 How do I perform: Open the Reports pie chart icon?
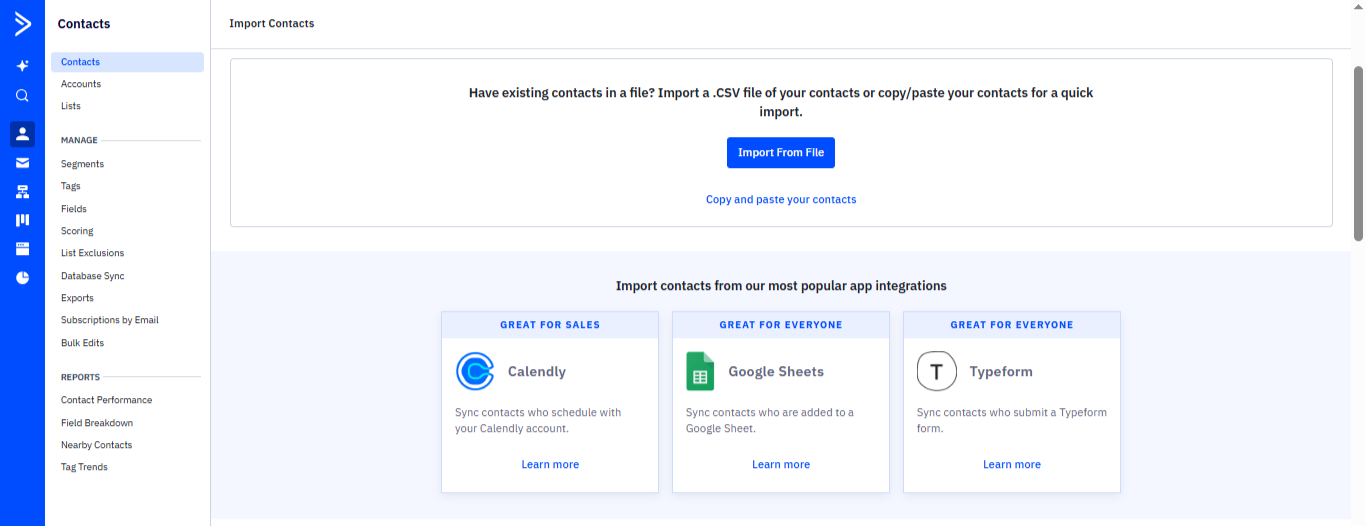click(22, 278)
